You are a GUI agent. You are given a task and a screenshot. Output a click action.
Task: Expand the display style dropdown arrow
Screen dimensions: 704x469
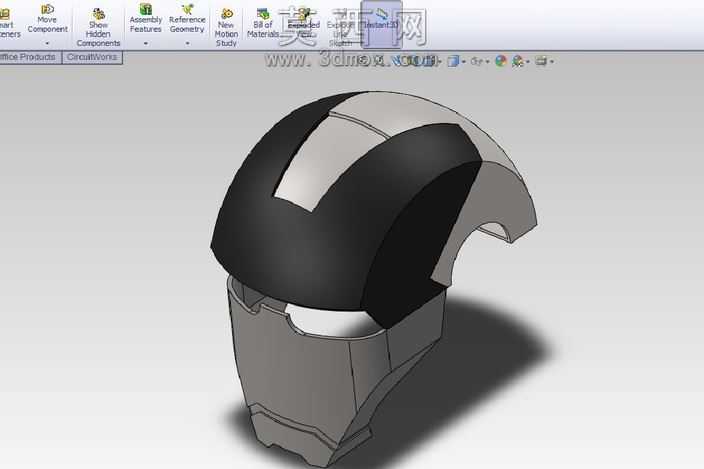(x=463, y=61)
